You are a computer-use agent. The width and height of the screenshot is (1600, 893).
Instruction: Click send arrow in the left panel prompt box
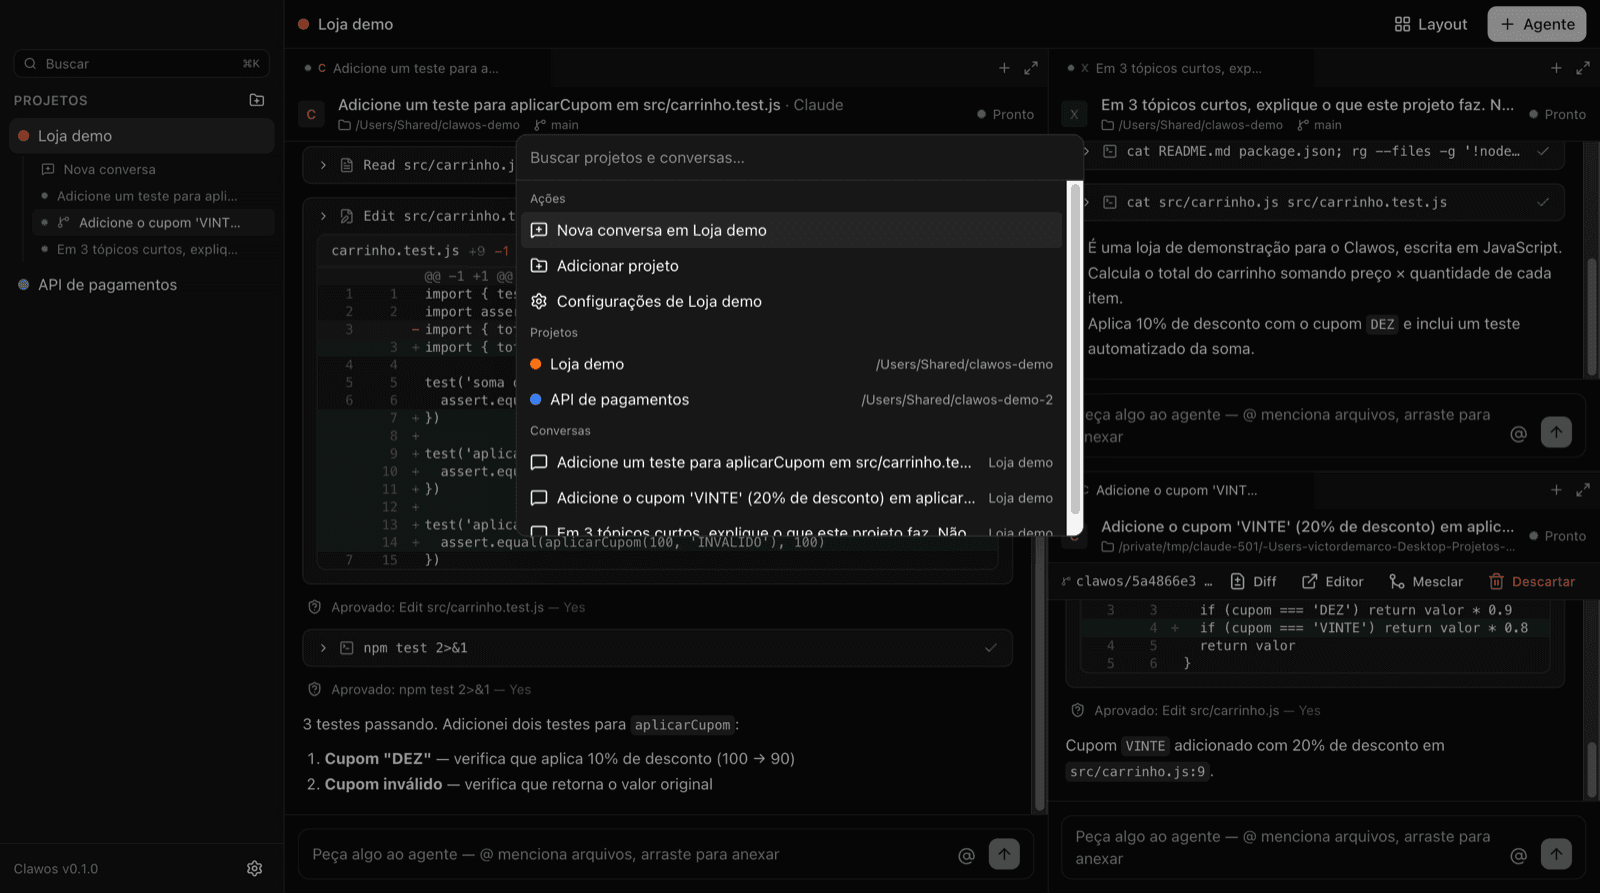pos(1004,854)
